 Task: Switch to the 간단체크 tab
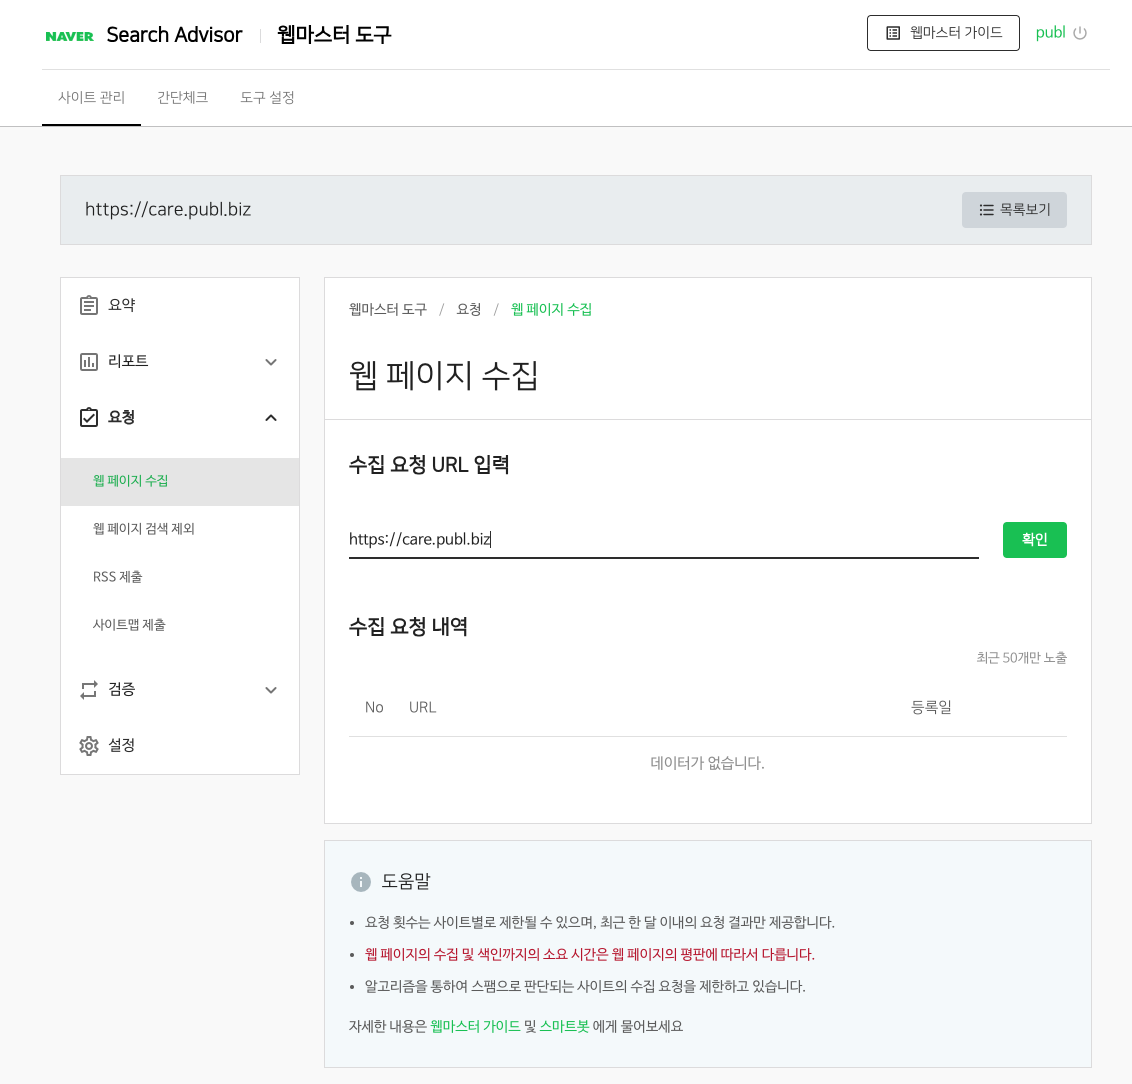(183, 97)
